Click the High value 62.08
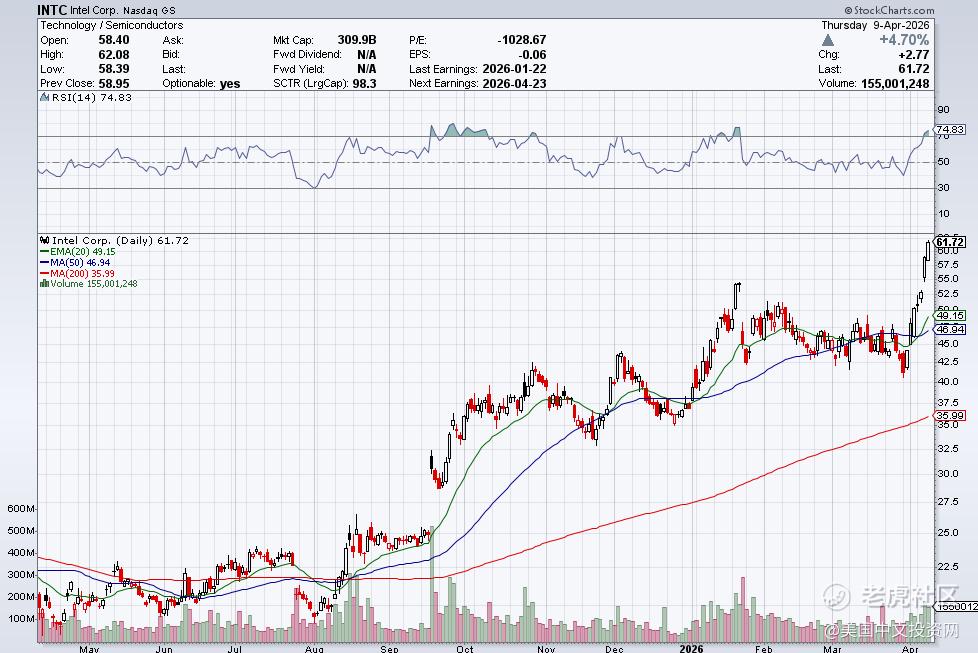Viewport: 978px width, 653px height. tap(114, 54)
